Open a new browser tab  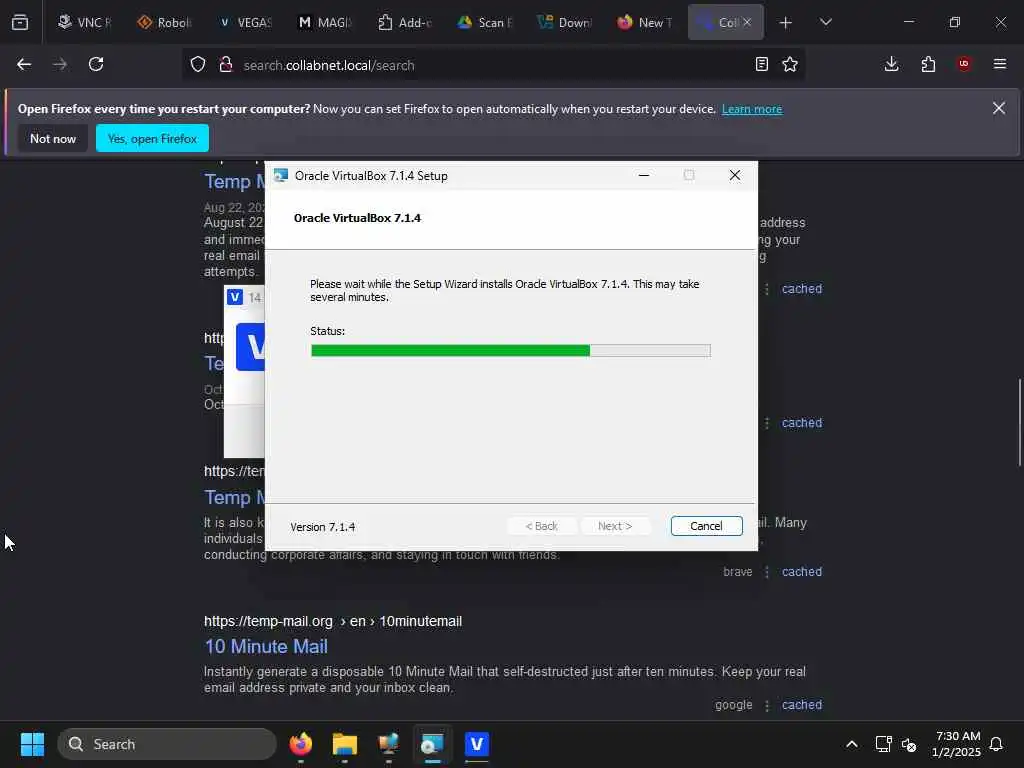786,22
